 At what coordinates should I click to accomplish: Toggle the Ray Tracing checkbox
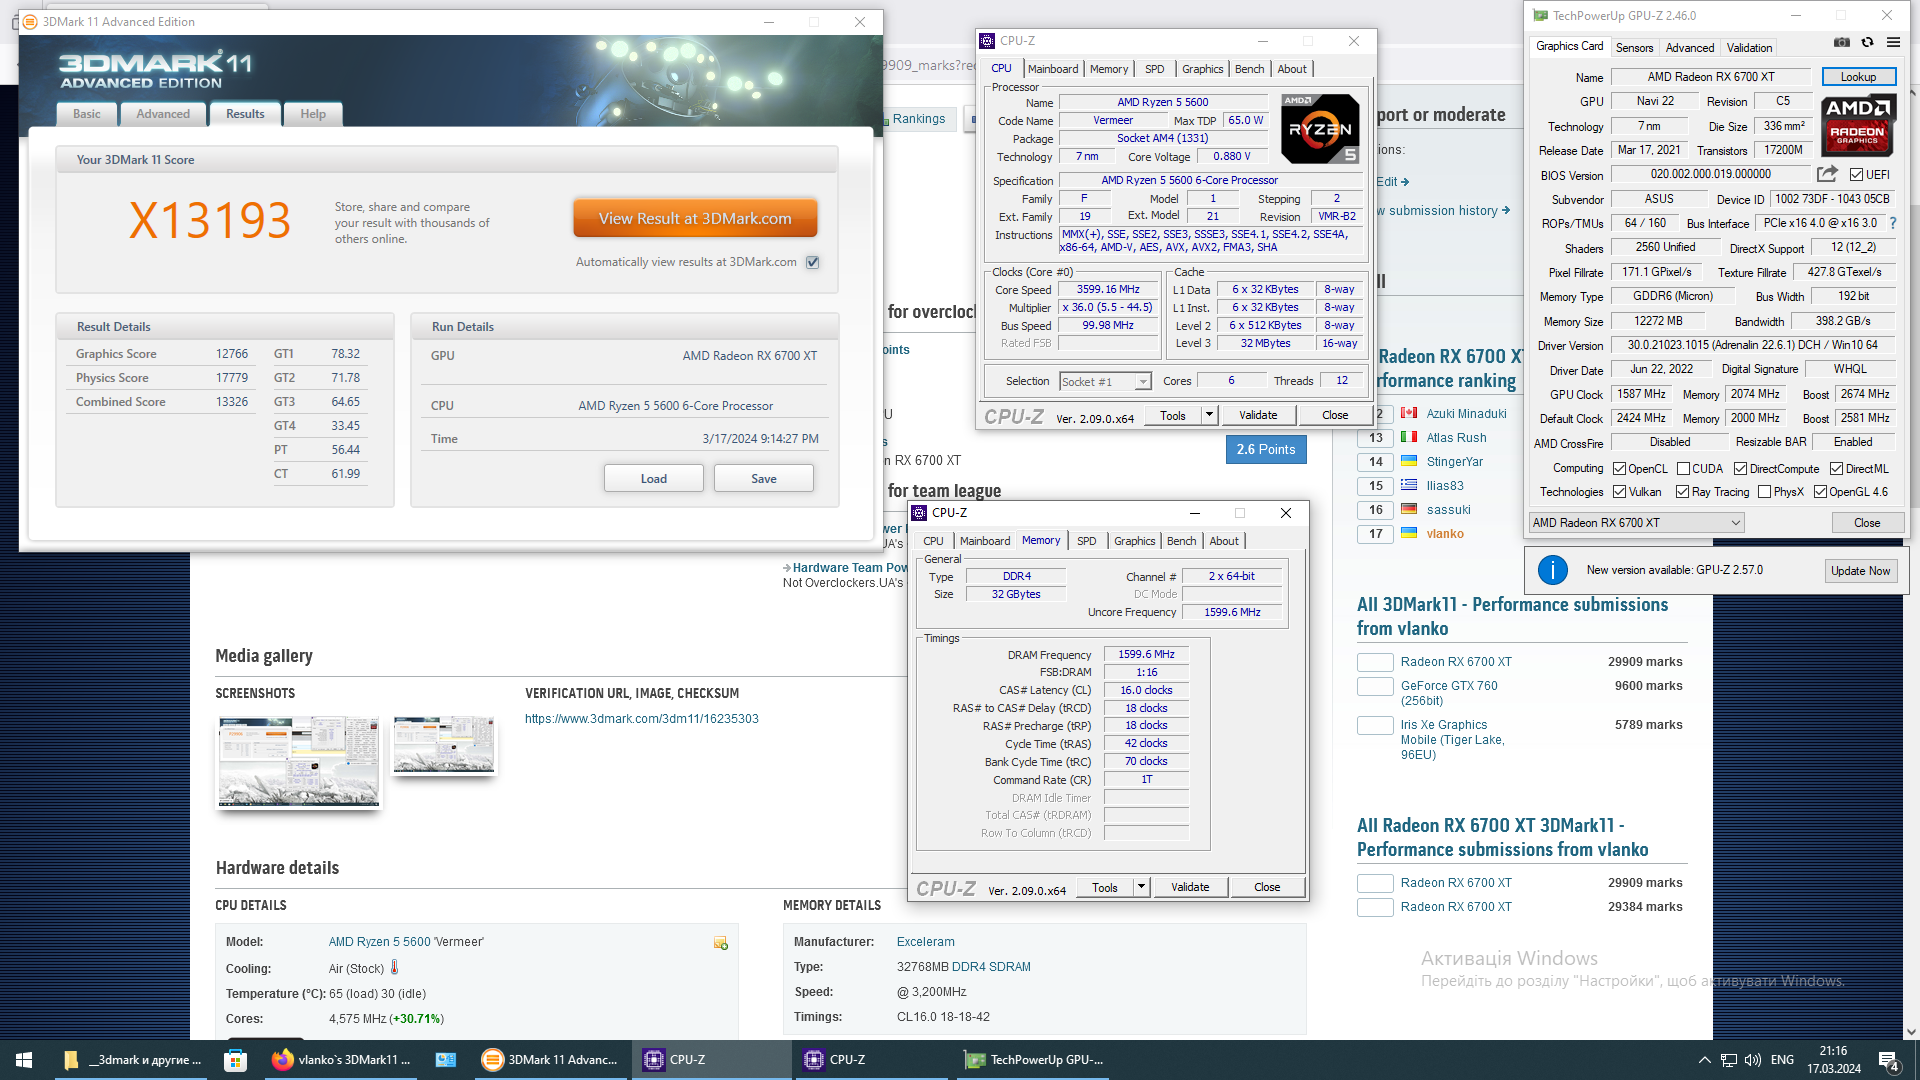pos(1682,492)
